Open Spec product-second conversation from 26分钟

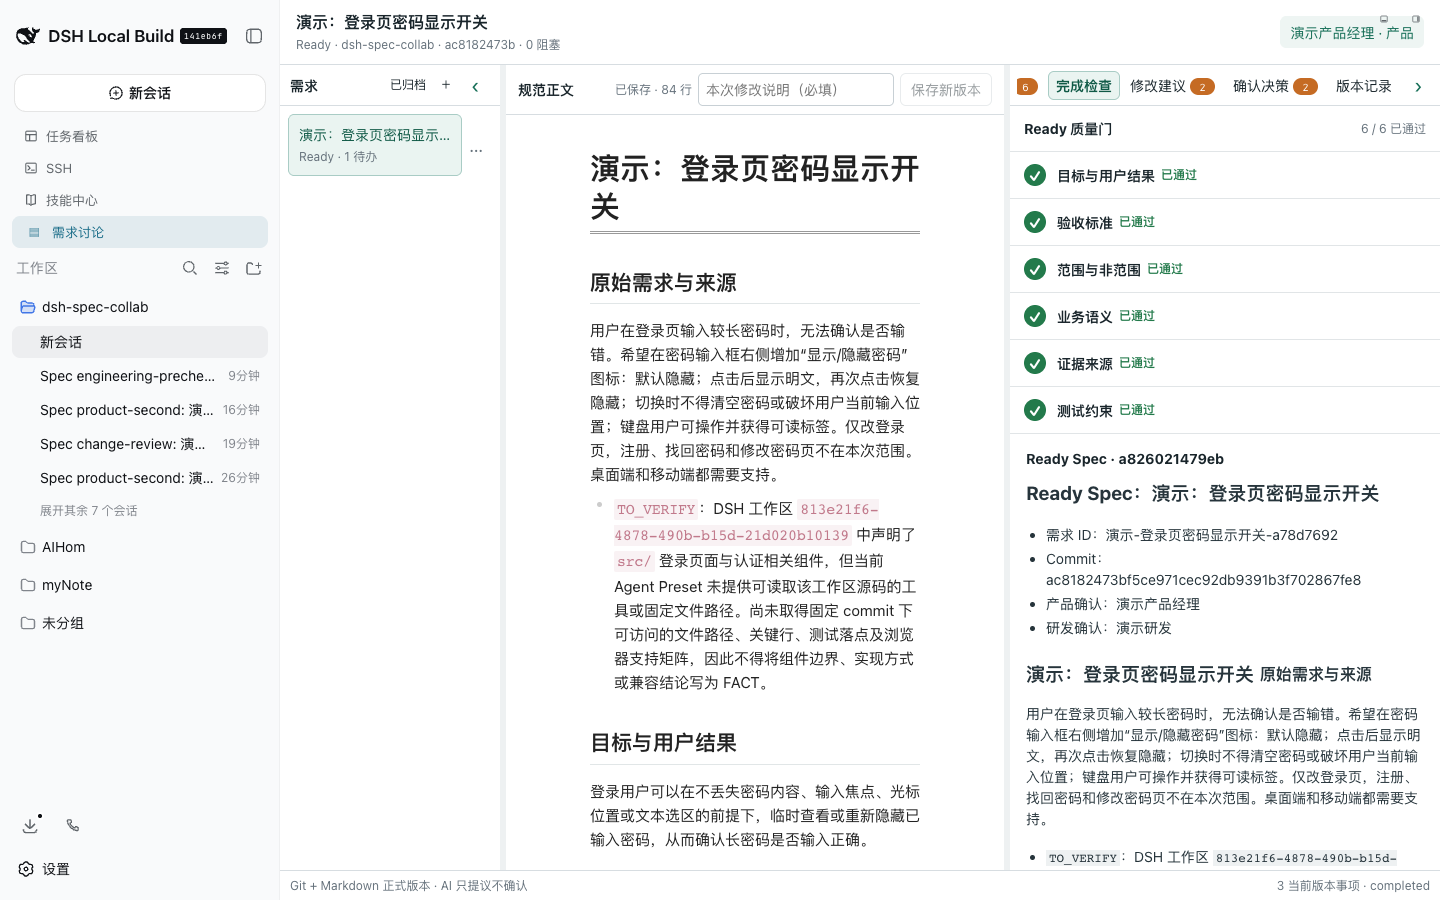pyautogui.click(x=140, y=478)
